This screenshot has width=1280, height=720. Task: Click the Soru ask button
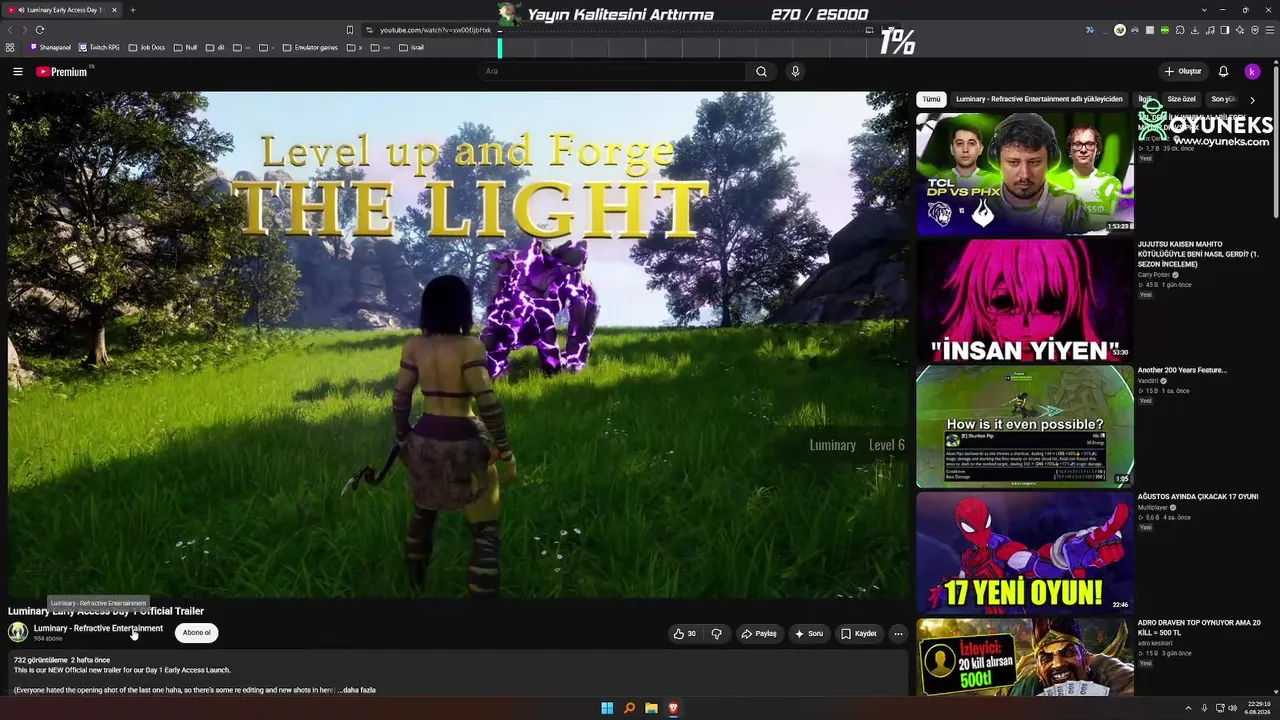(809, 633)
